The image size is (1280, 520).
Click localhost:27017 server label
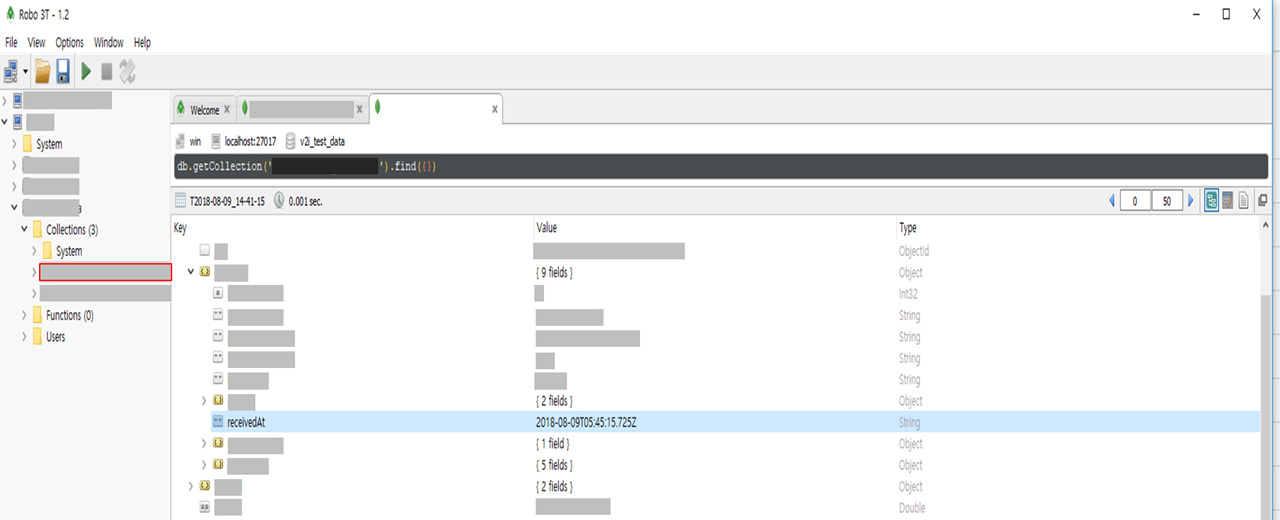(x=250, y=142)
